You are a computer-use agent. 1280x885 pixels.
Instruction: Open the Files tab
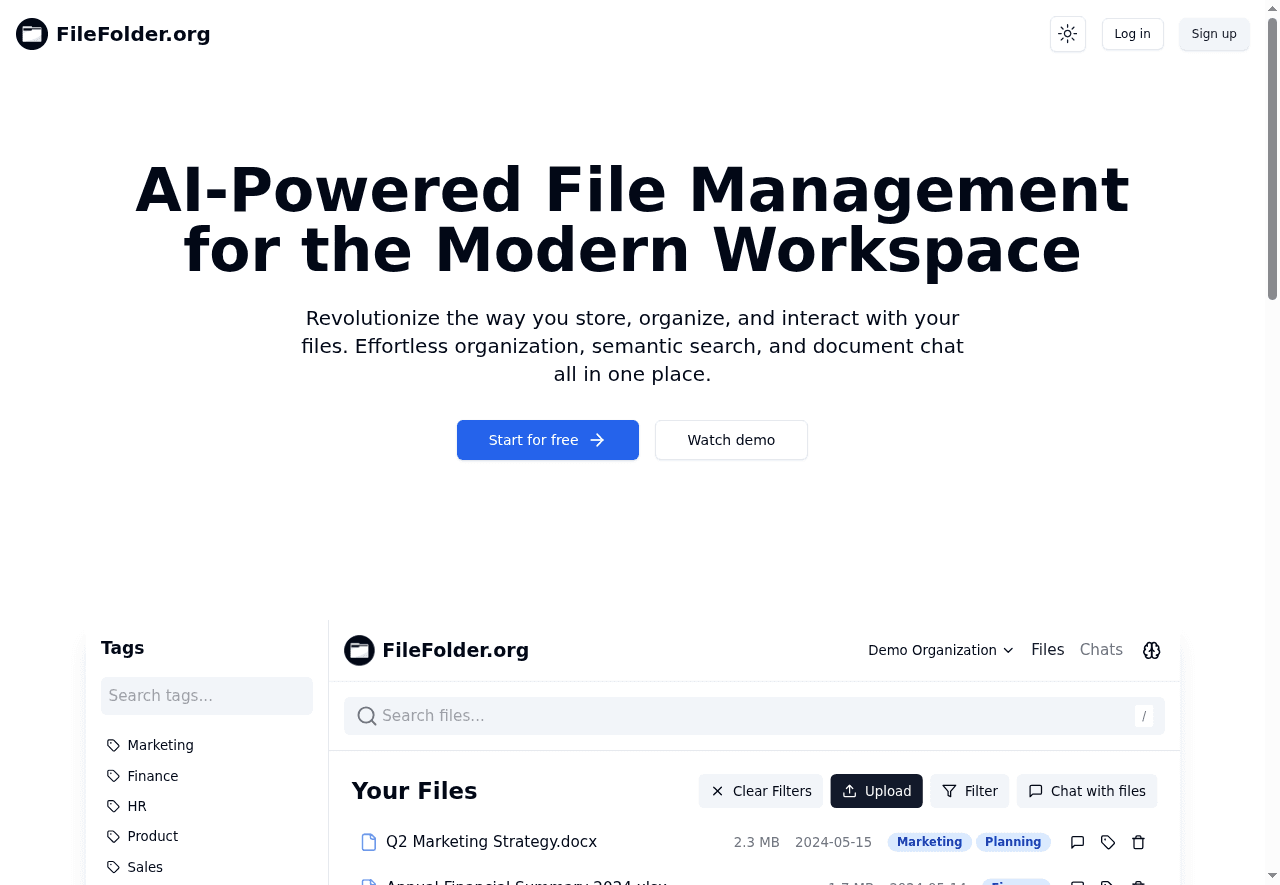pyautogui.click(x=1047, y=650)
